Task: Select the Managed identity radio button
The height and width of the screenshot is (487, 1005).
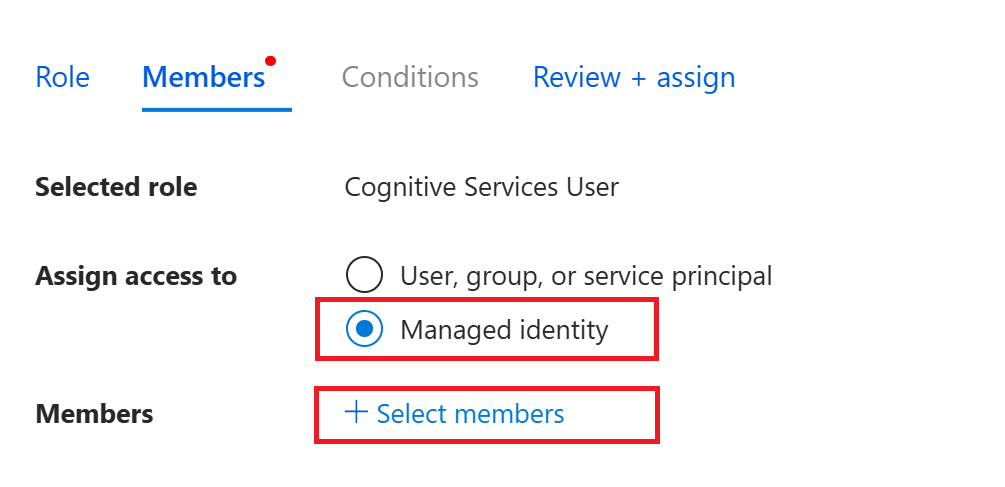Action: click(x=364, y=329)
